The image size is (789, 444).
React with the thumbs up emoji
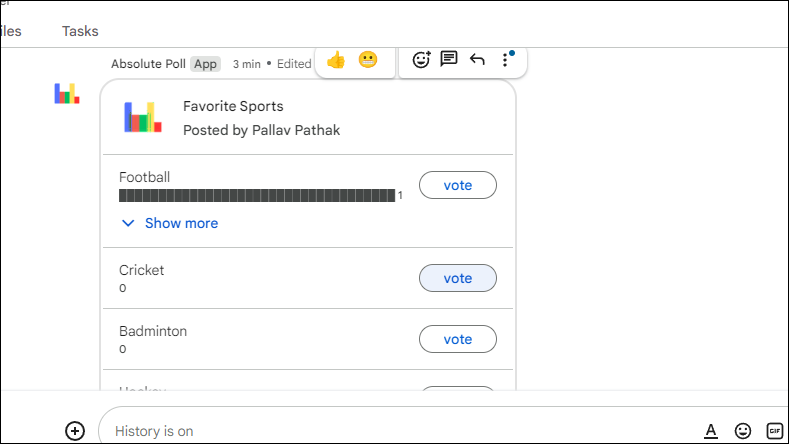tap(336, 60)
